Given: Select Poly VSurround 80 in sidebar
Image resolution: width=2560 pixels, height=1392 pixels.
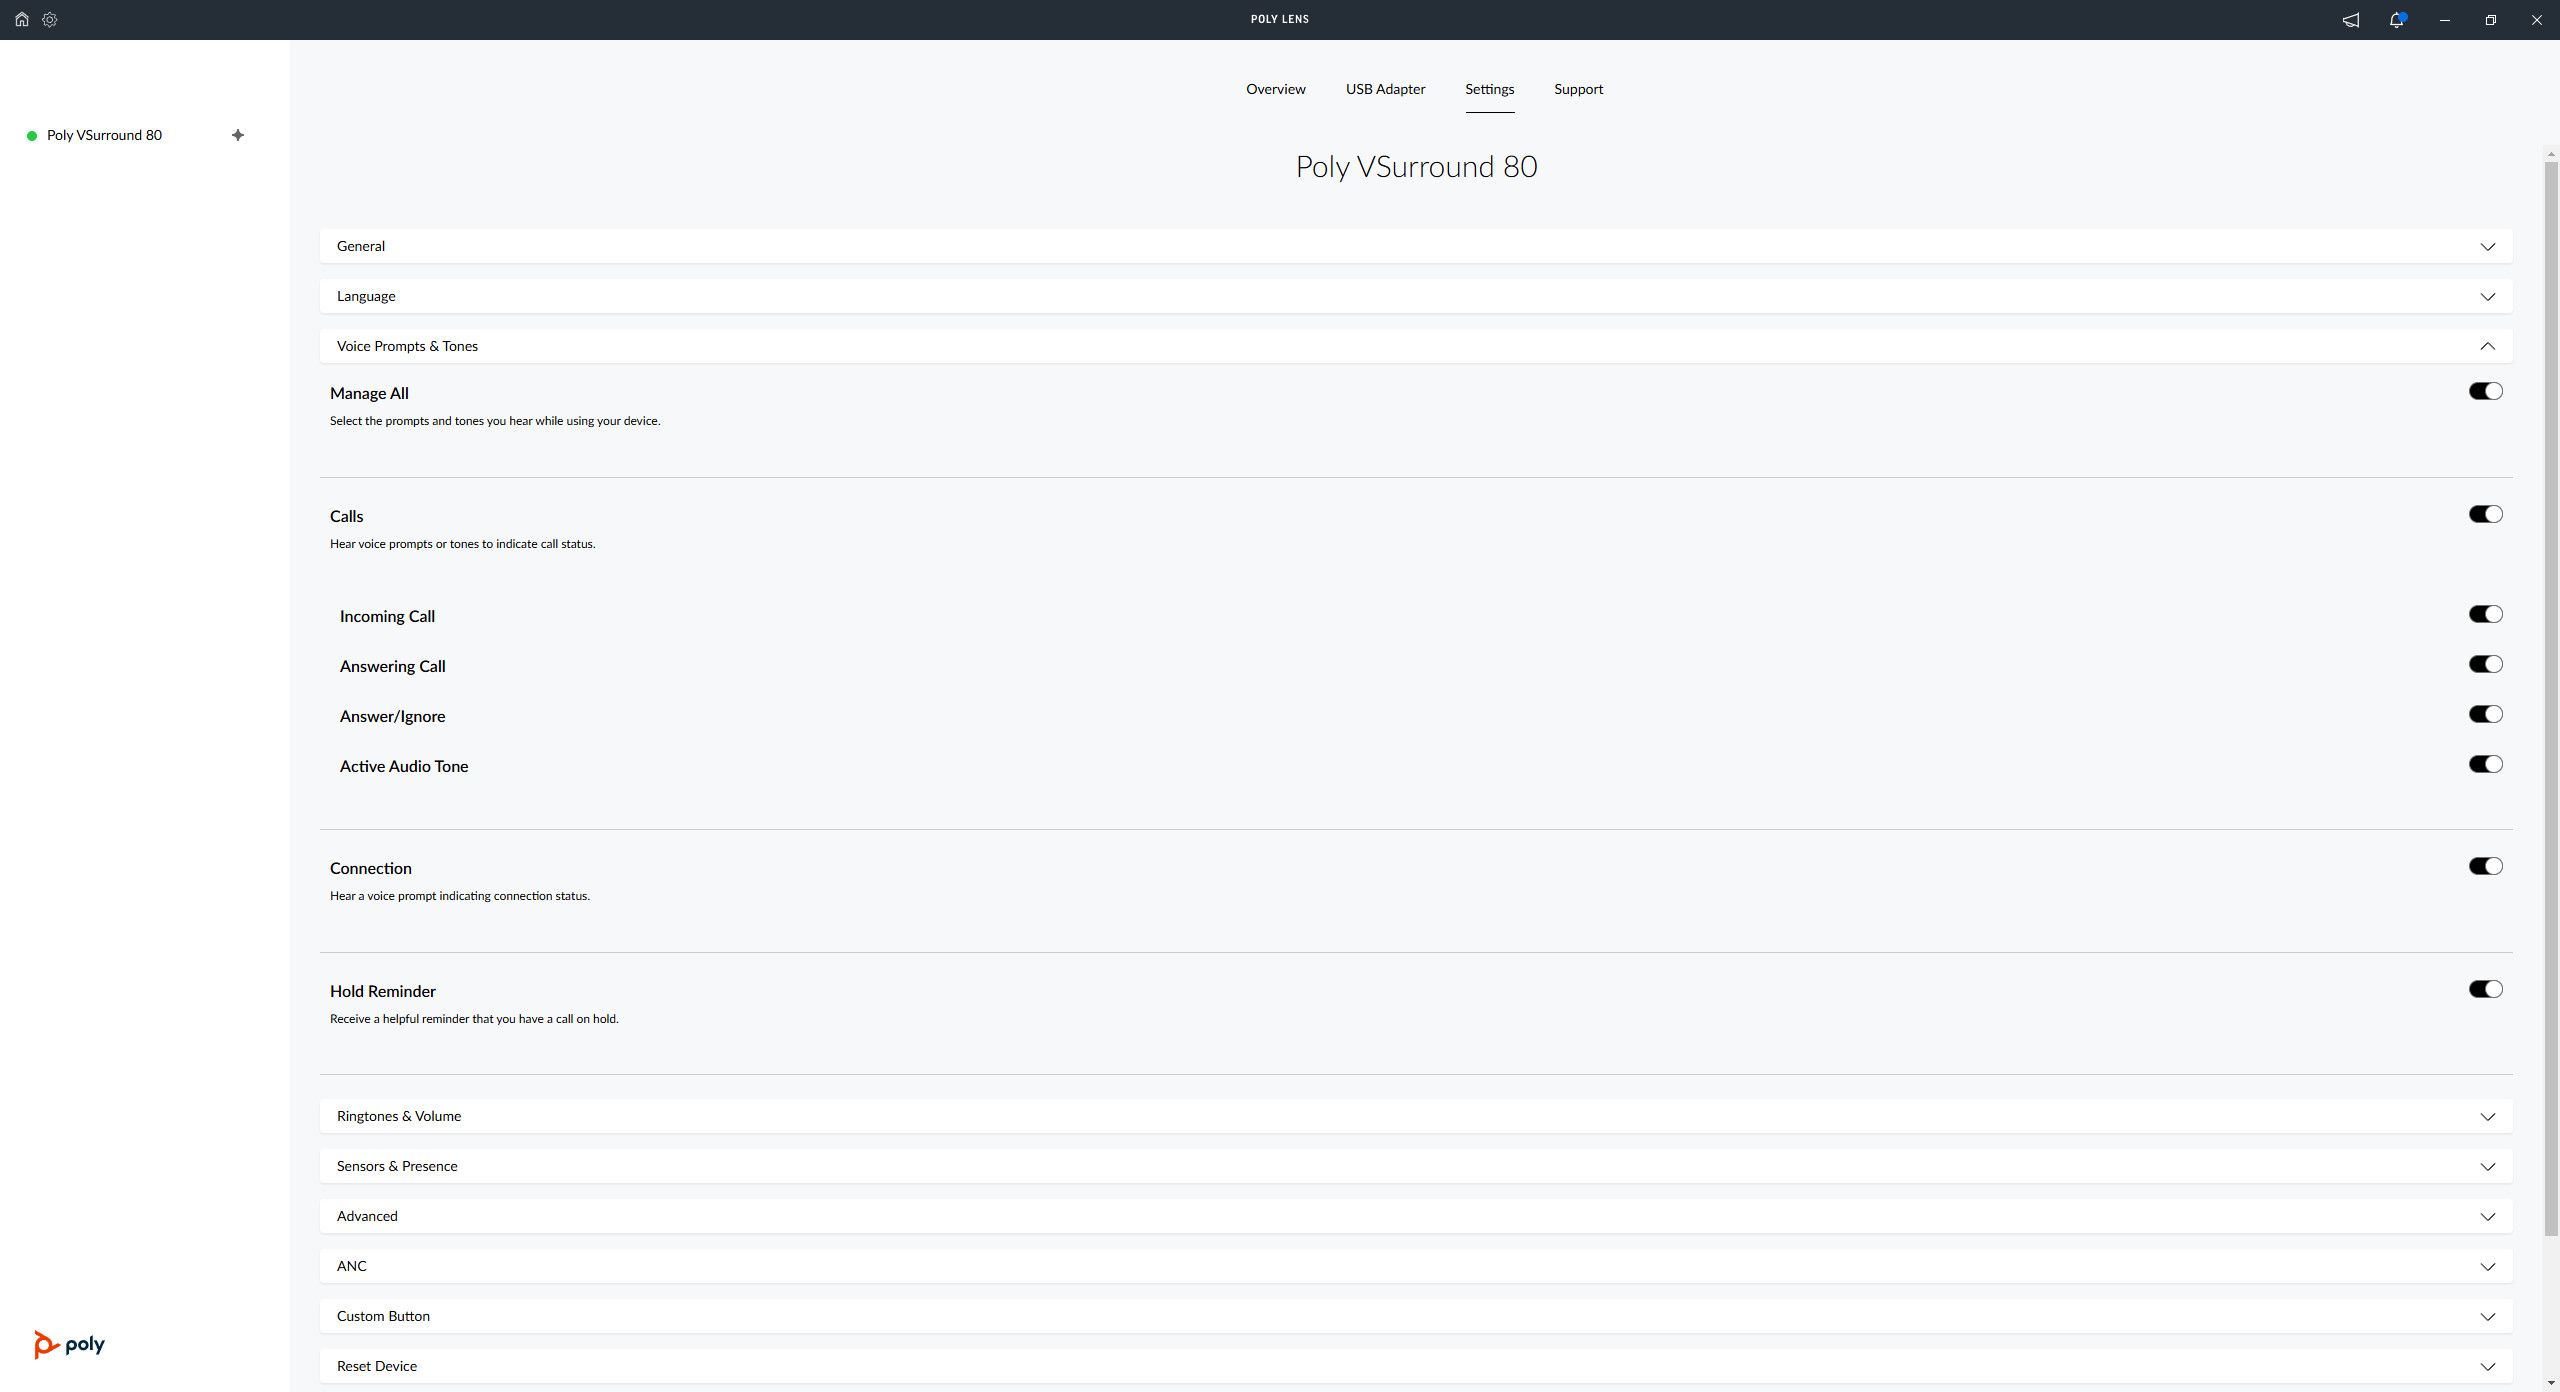Looking at the screenshot, I should (x=104, y=135).
